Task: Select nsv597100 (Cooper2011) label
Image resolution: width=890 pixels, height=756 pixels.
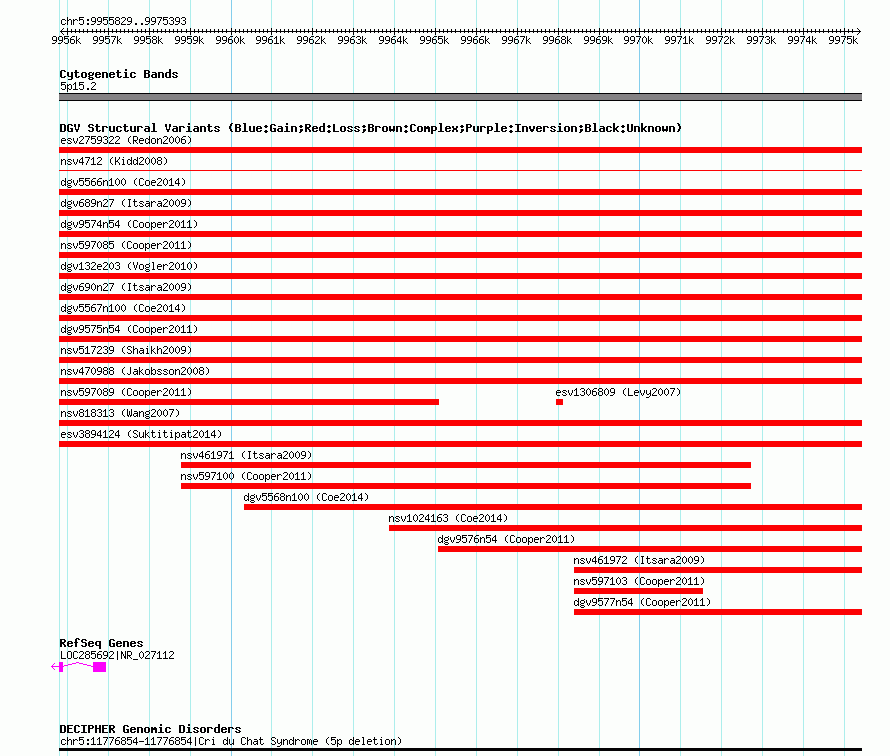Action: (x=246, y=476)
